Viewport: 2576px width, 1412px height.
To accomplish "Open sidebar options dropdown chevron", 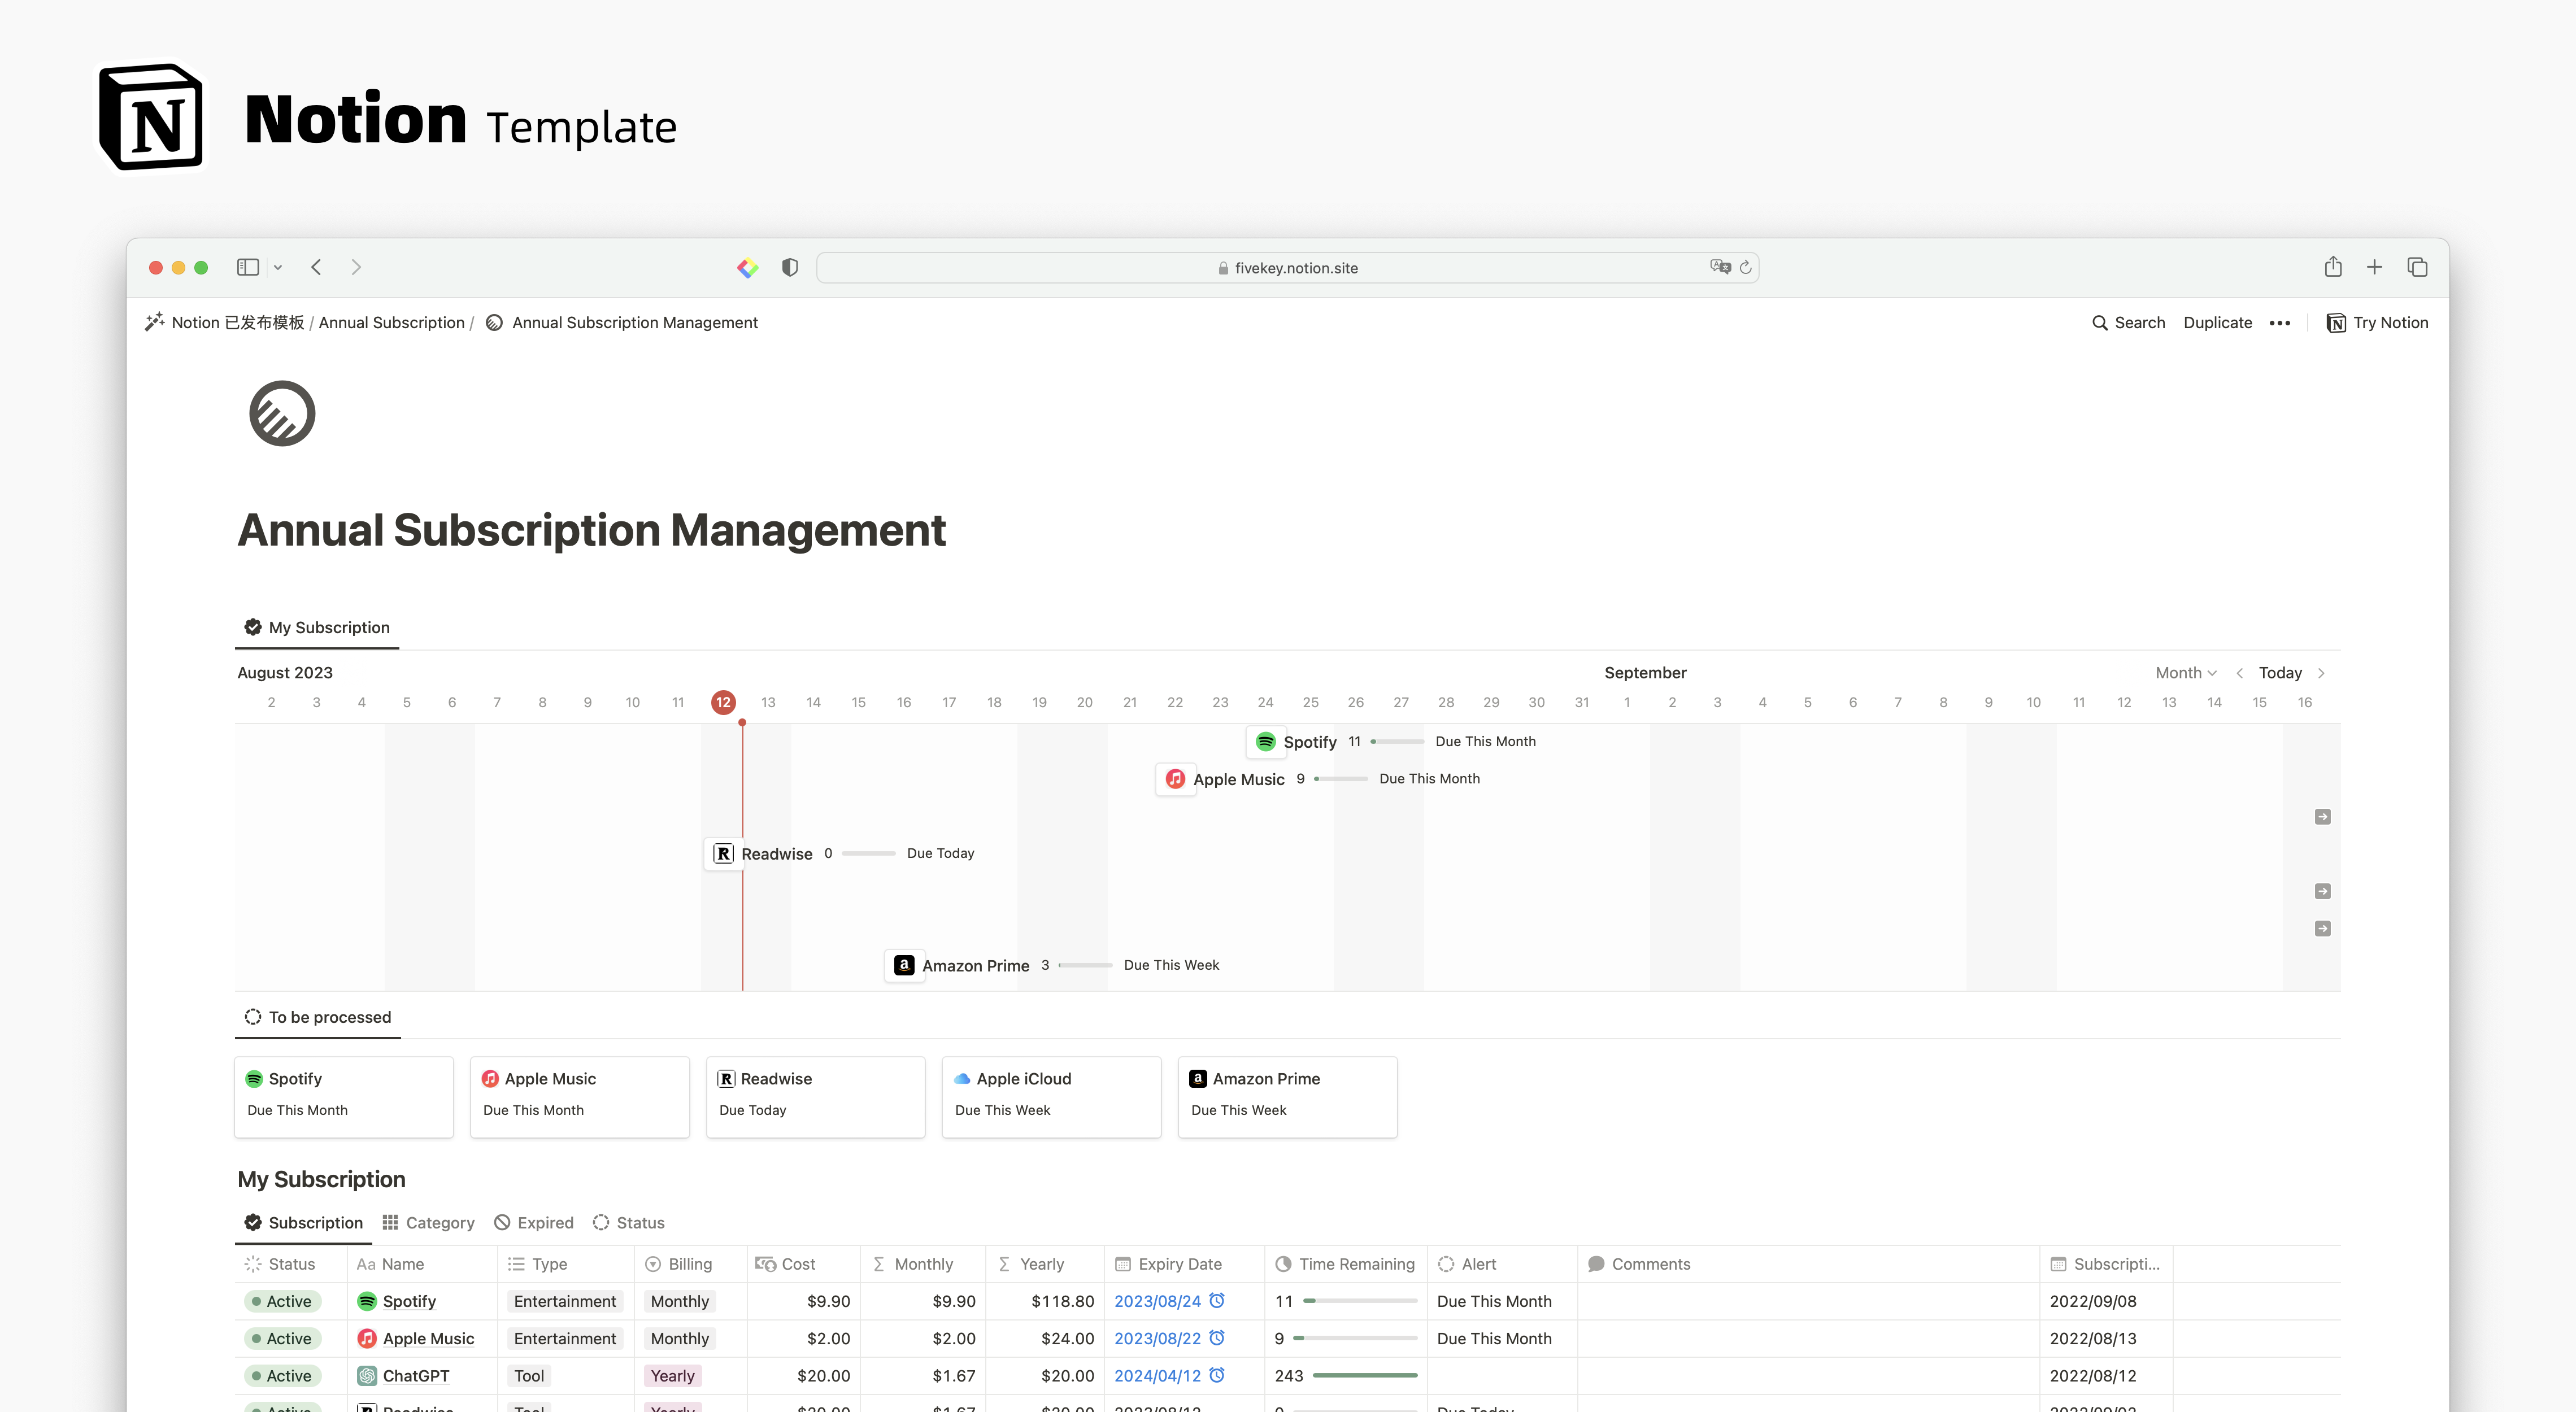I will click(278, 267).
